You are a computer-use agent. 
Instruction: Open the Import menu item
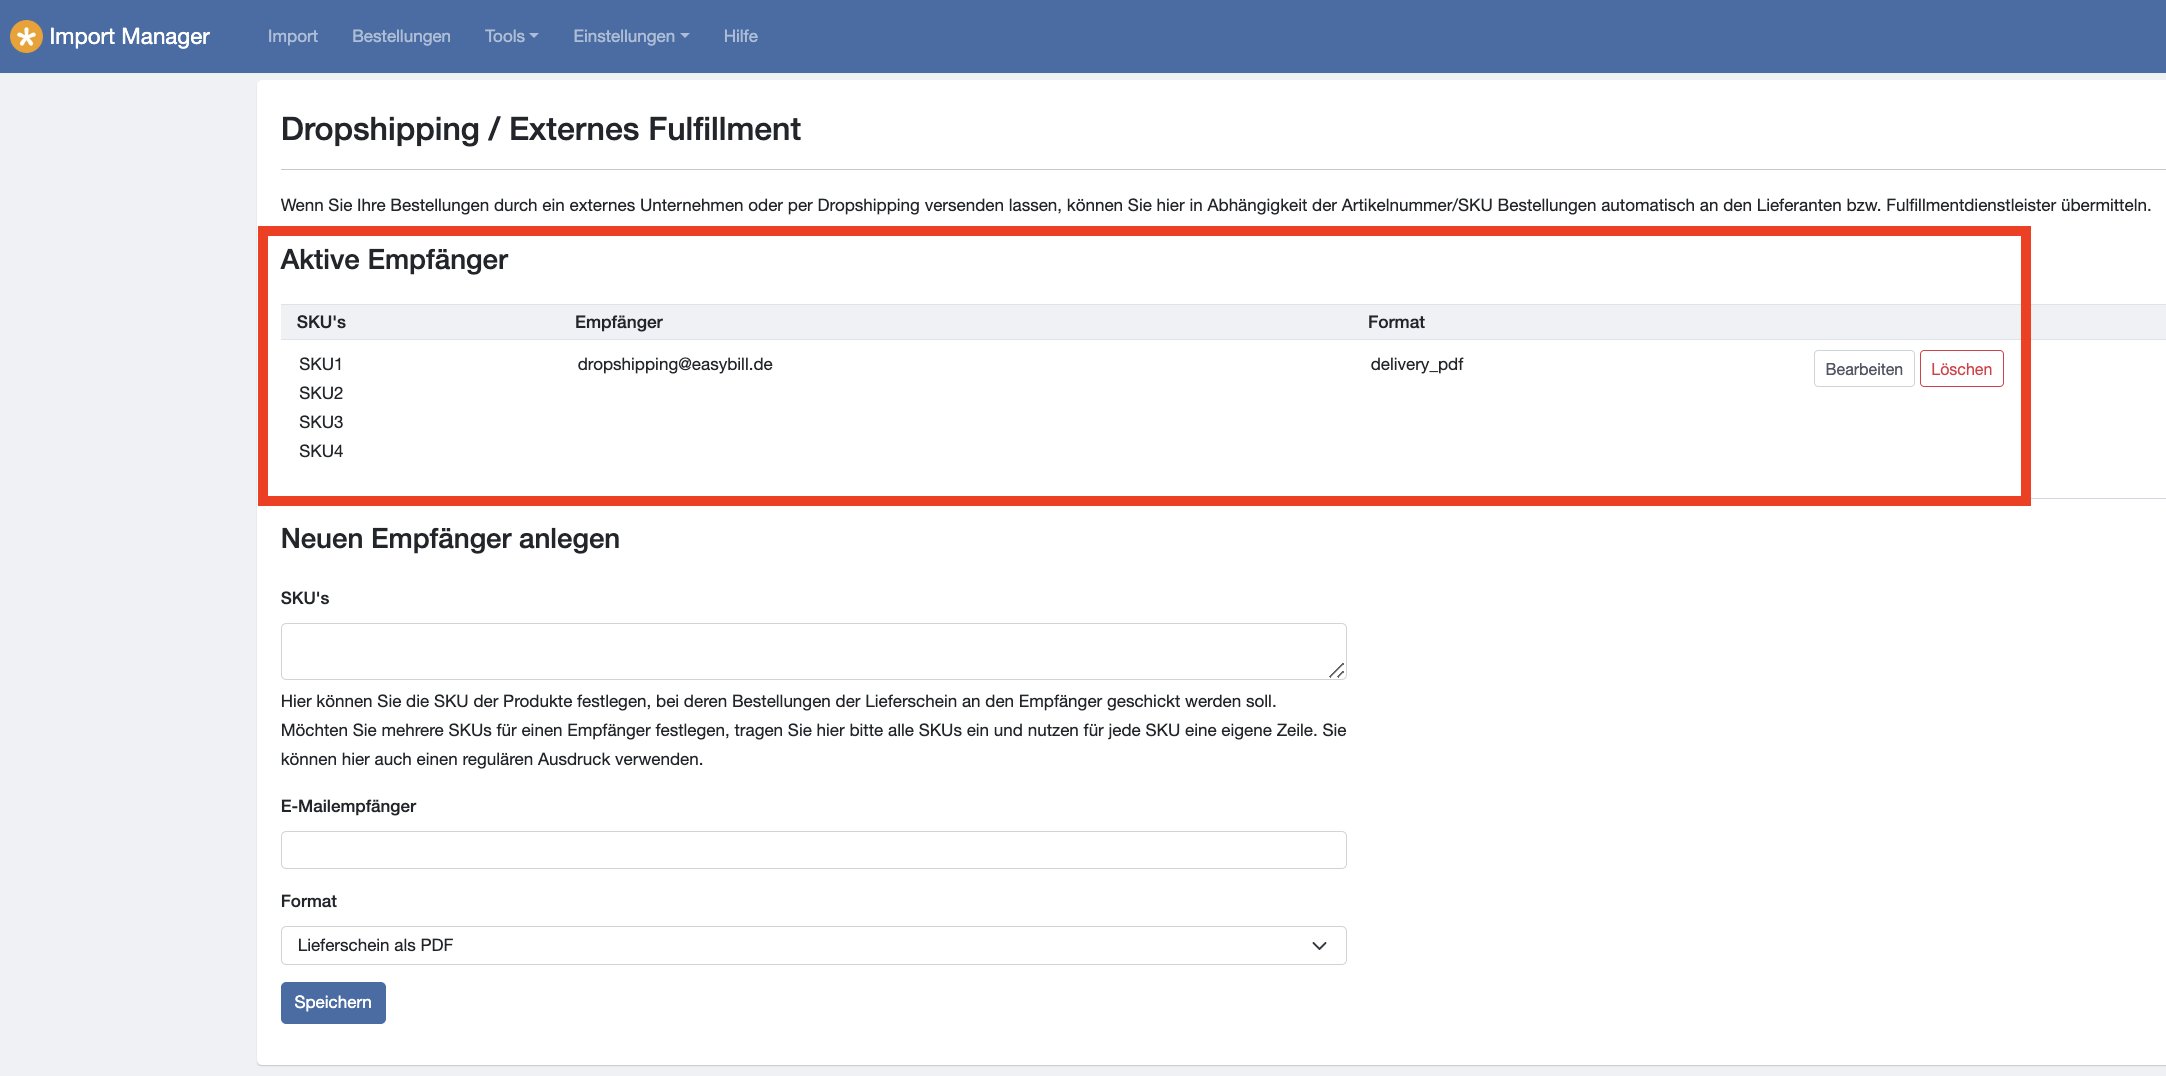pyautogui.click(x=292, y=37)
